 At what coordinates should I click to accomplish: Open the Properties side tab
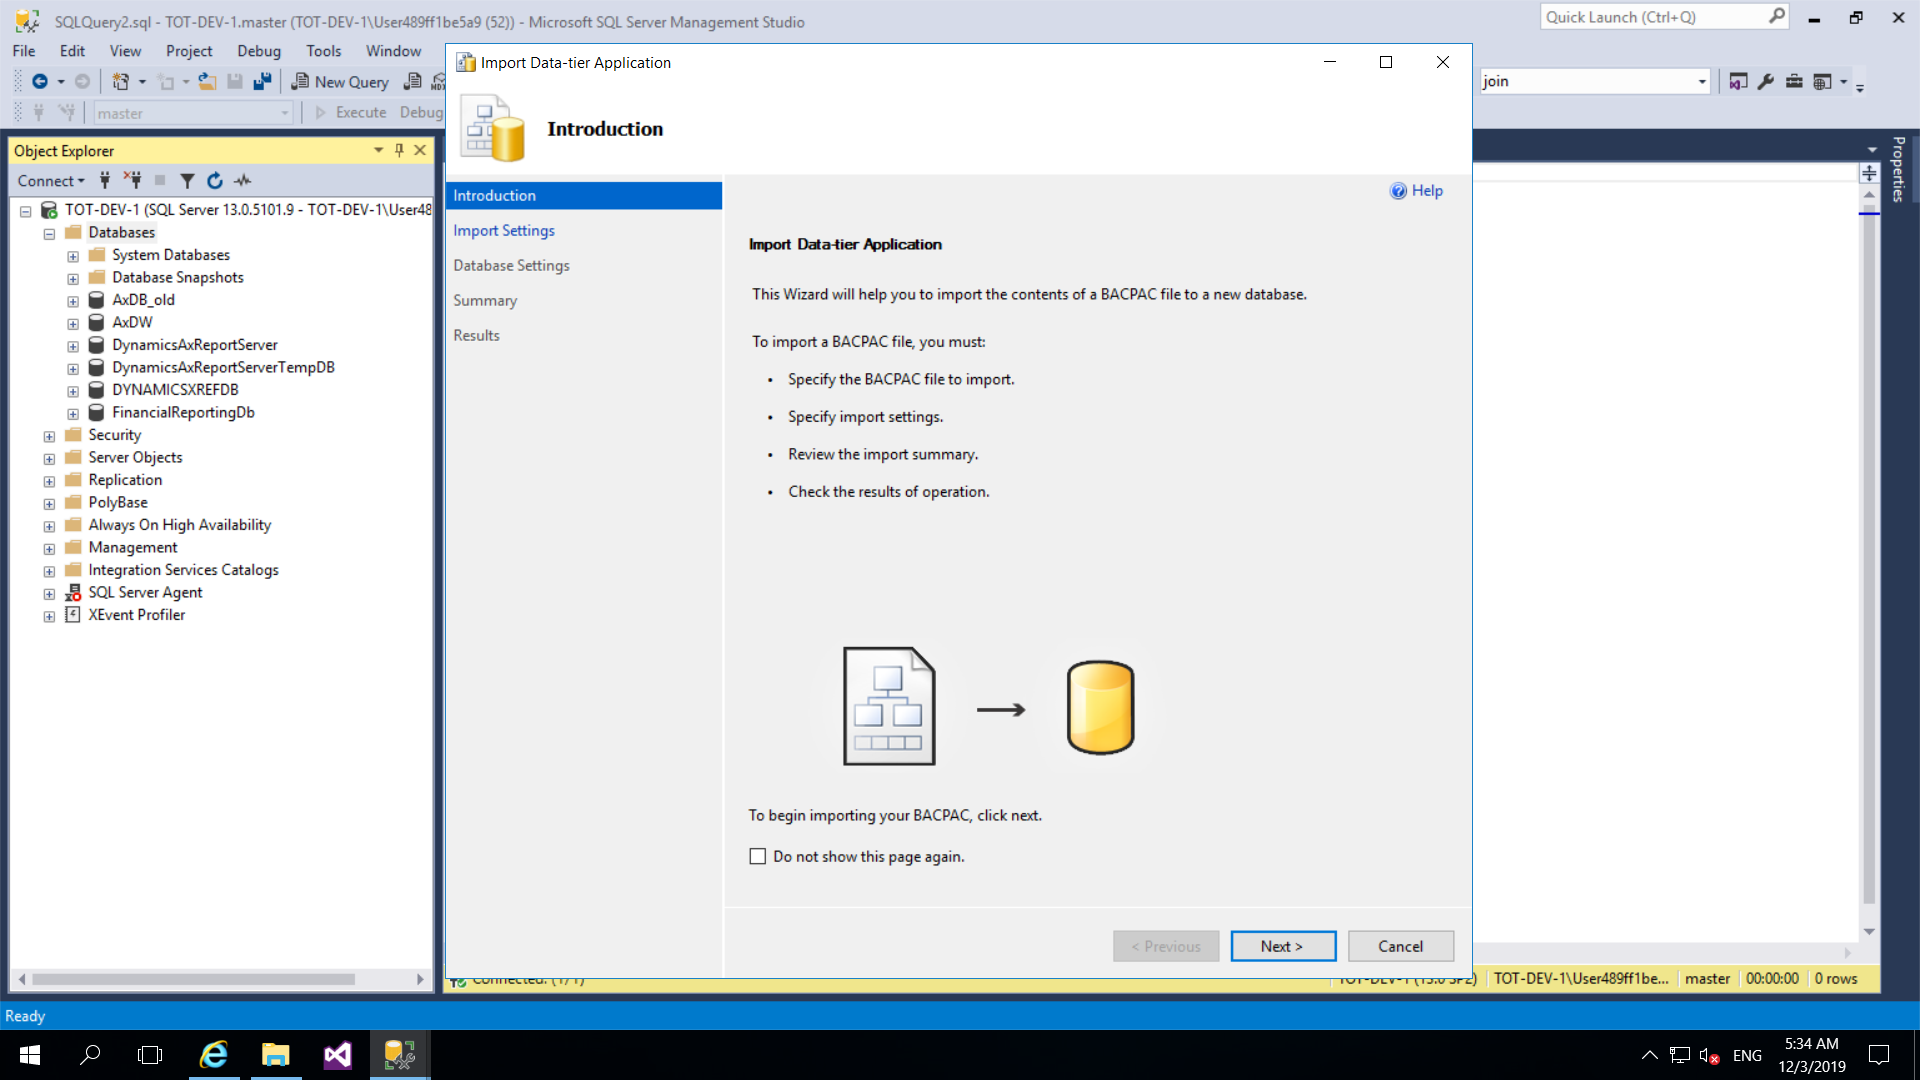point(1898,169)
